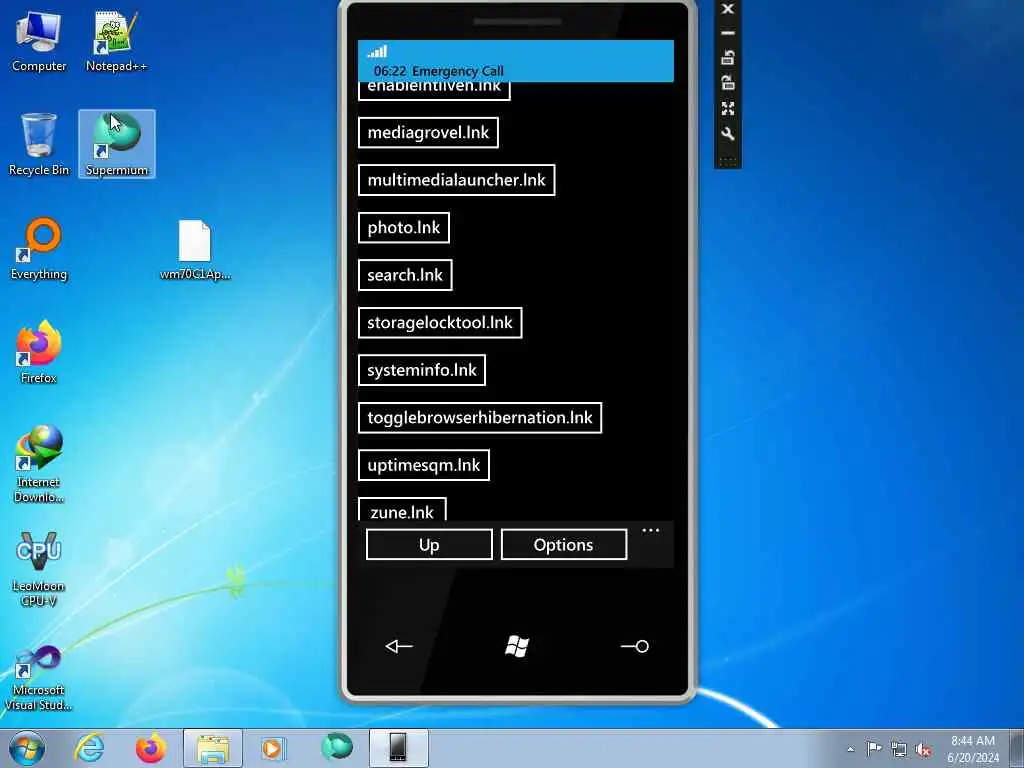Tap the phone hardware Back arrow

pyautogui.click(x=398, y=647)
